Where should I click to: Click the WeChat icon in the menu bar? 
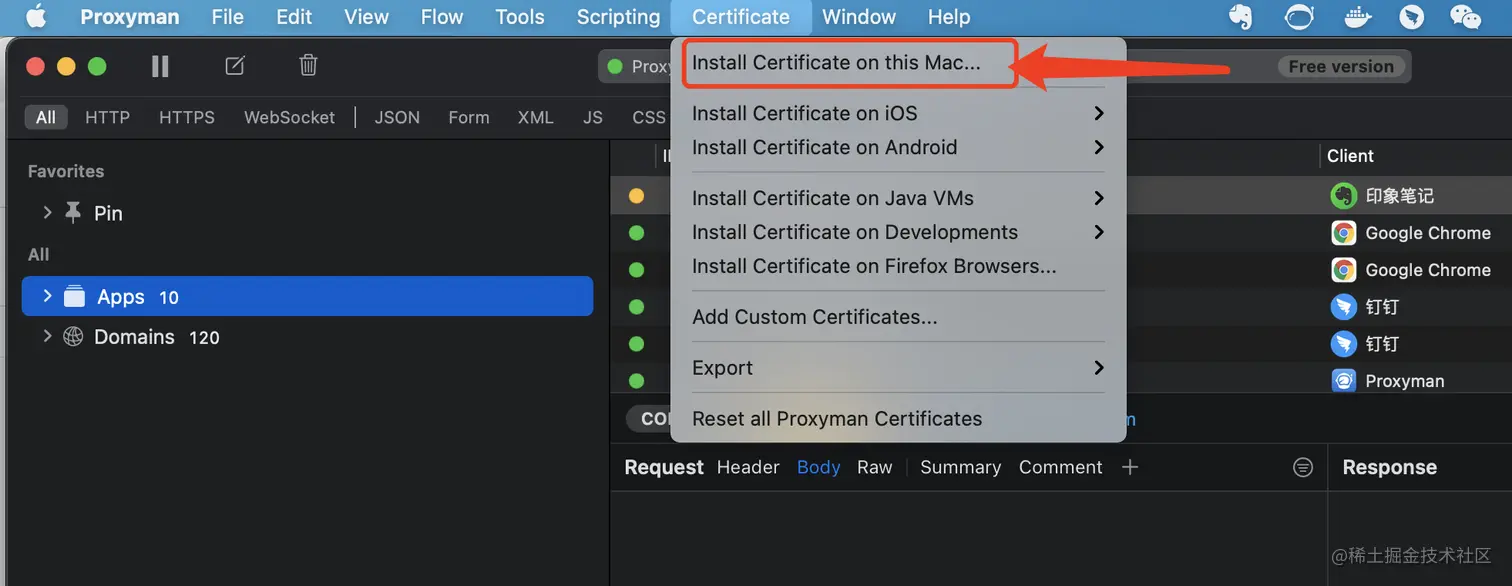[x=1465, y=17]
